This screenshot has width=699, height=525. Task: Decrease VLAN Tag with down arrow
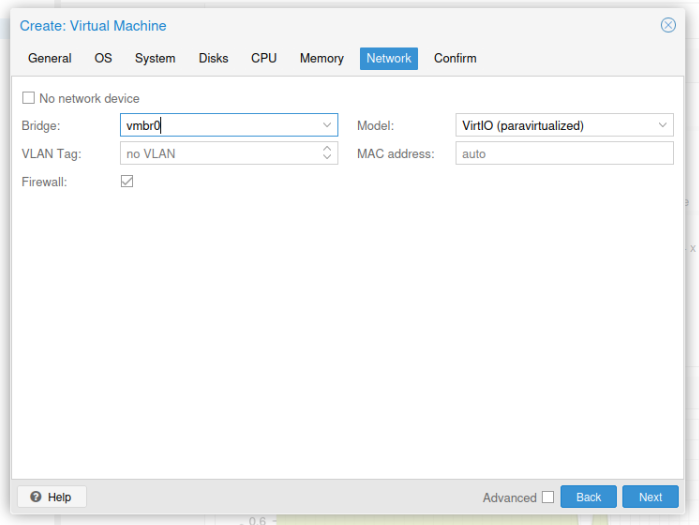coord(327,157)
